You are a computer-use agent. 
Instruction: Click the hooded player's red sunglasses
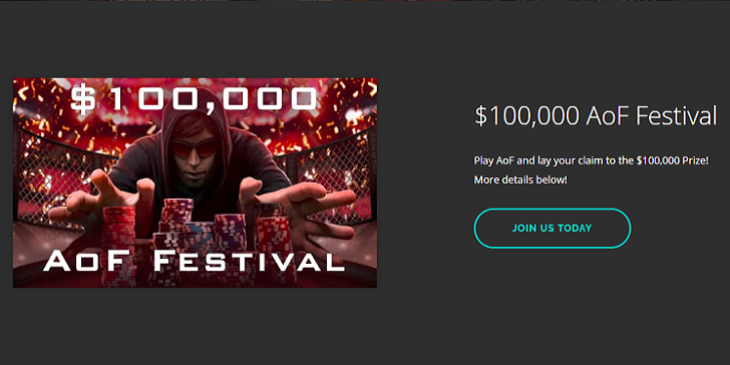pyautogui.click(x=194, y=148)
